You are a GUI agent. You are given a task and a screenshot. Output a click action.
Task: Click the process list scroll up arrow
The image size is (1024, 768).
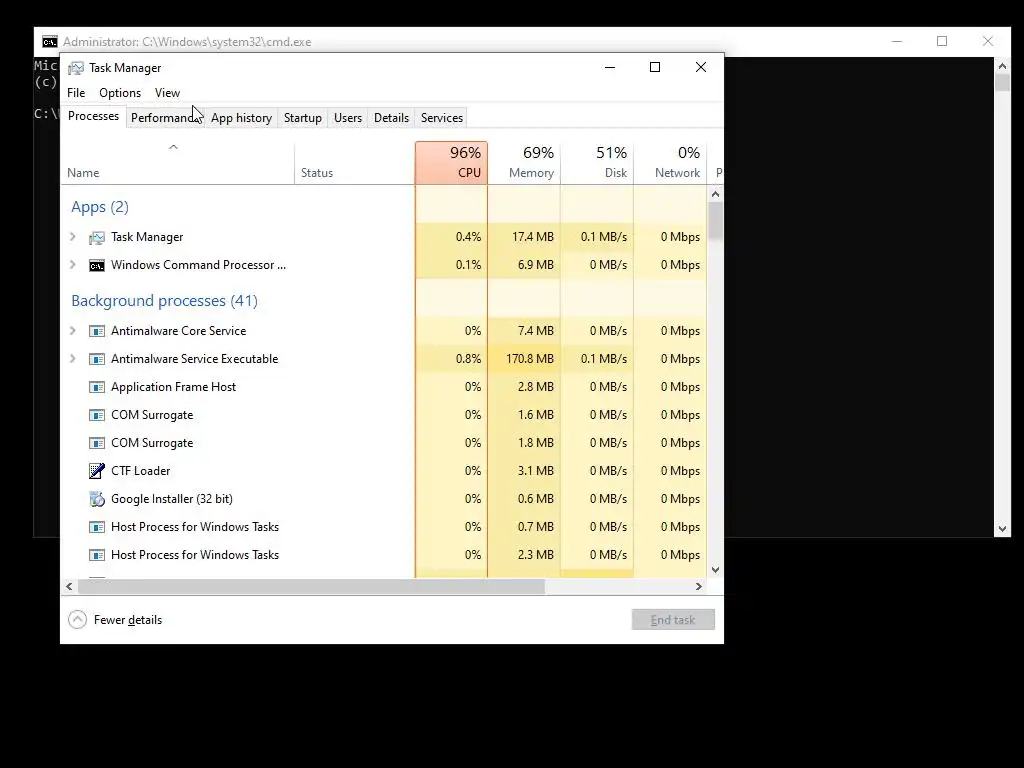715,194
